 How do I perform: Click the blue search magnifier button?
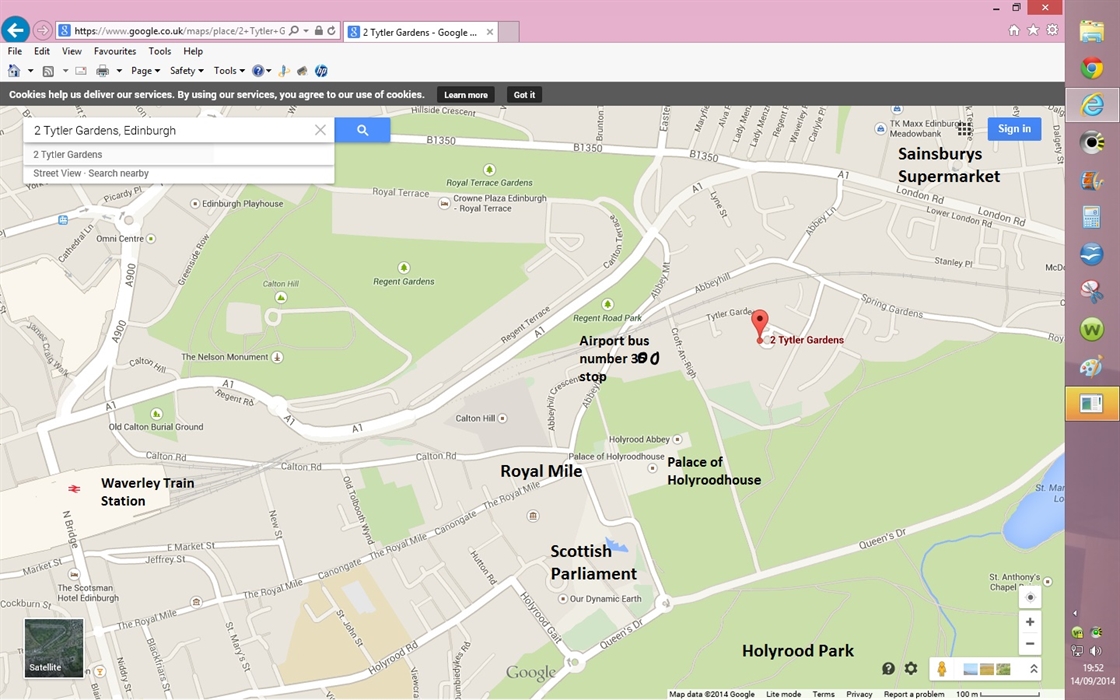[362, 130]
